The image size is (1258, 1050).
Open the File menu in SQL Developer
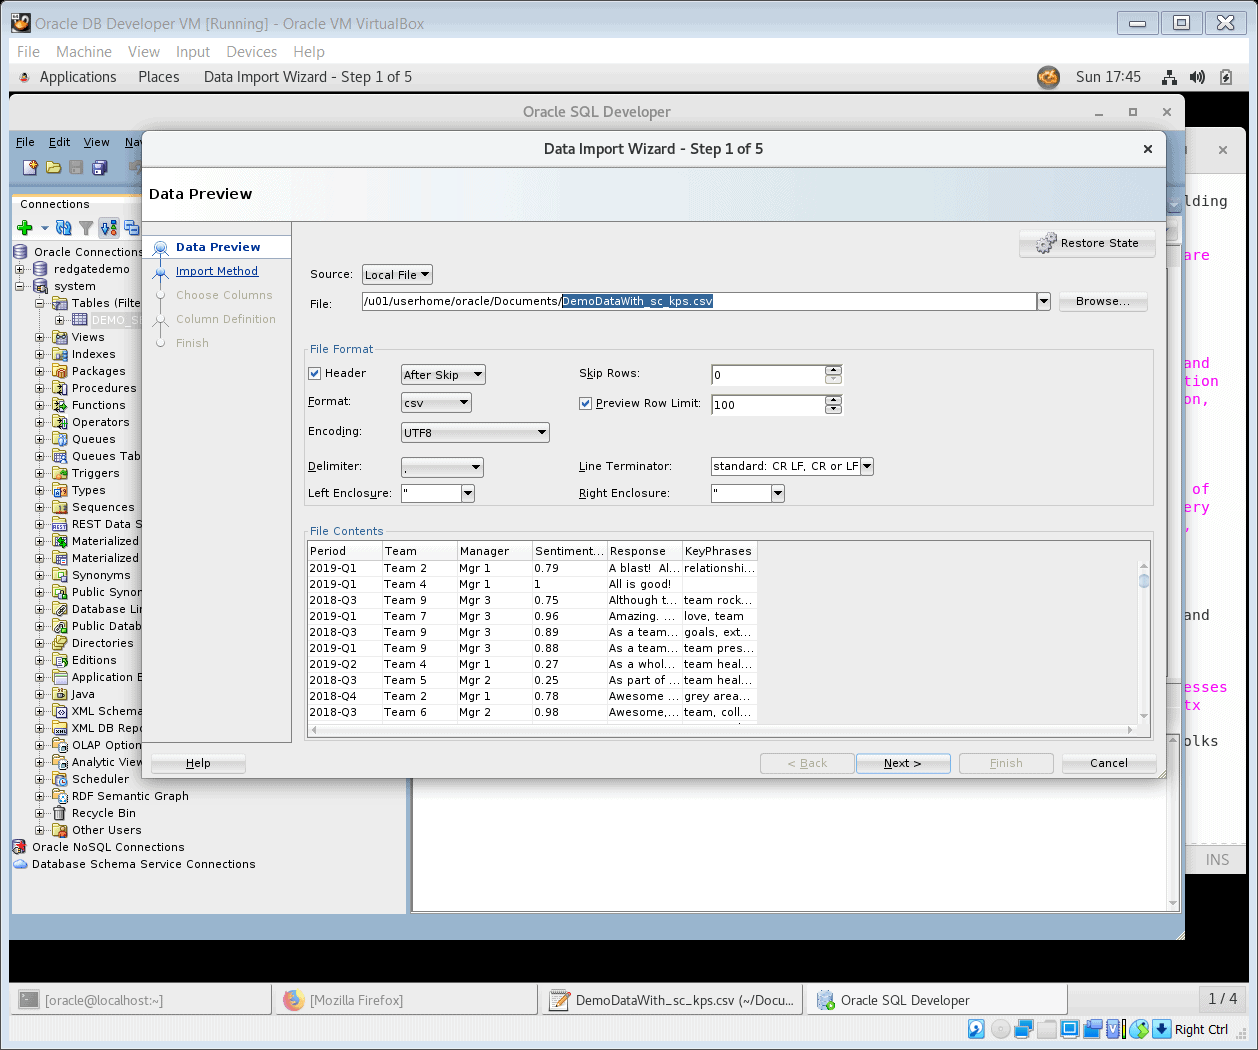25,142
